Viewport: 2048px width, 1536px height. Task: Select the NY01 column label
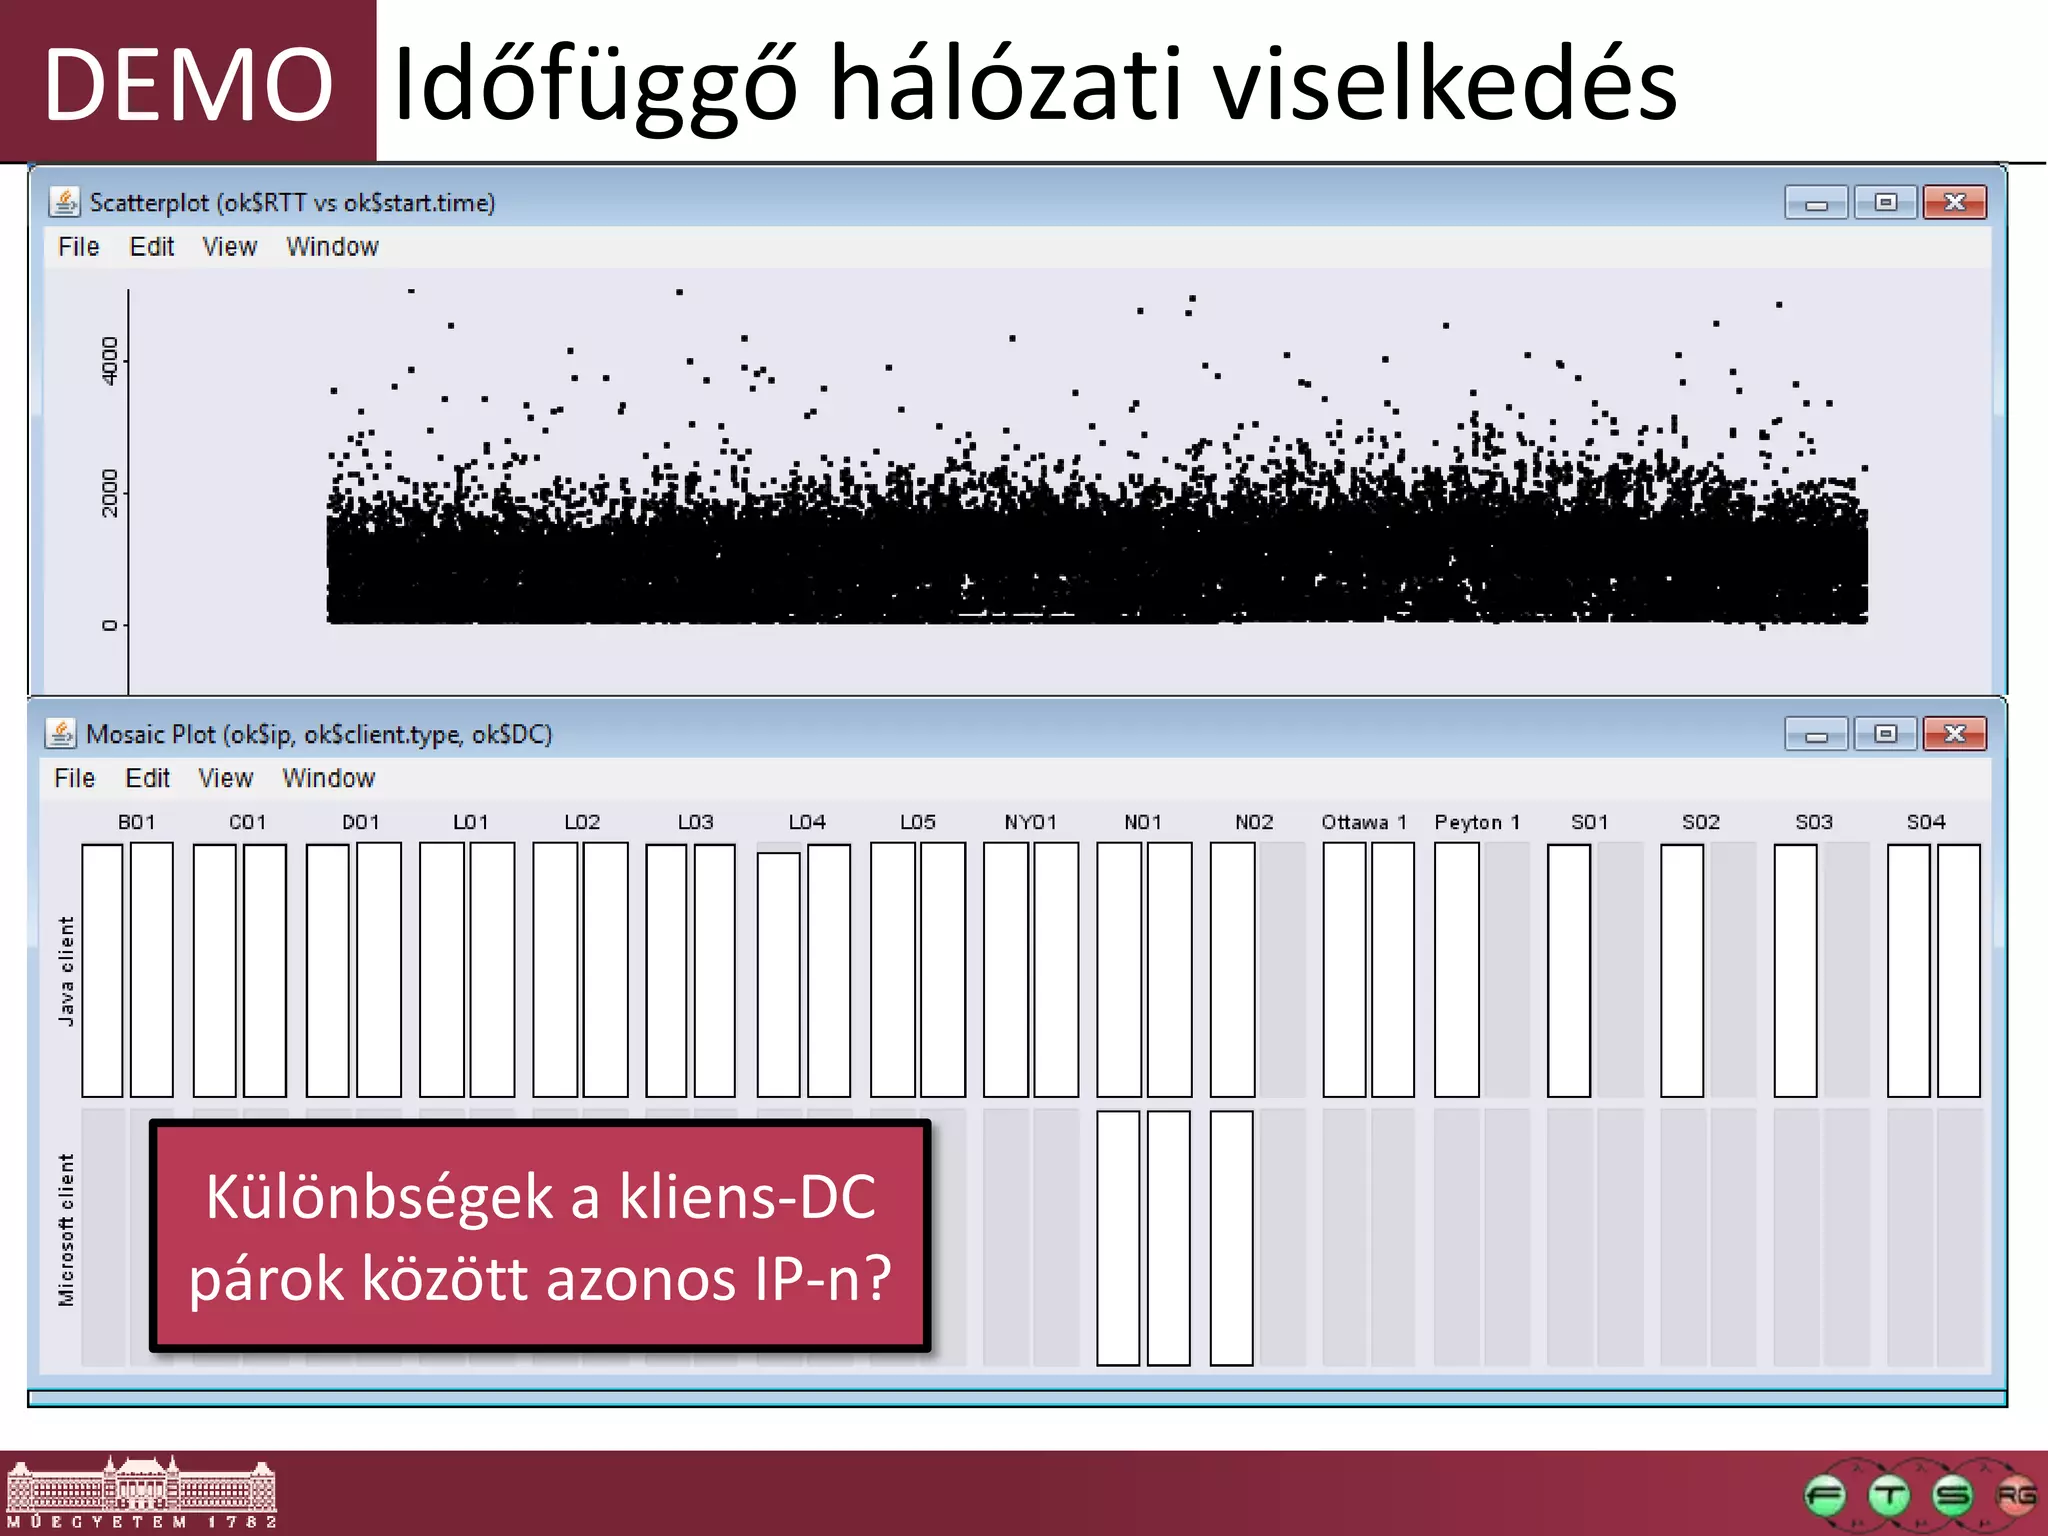pyautogui.click(x=1031, y=822)
